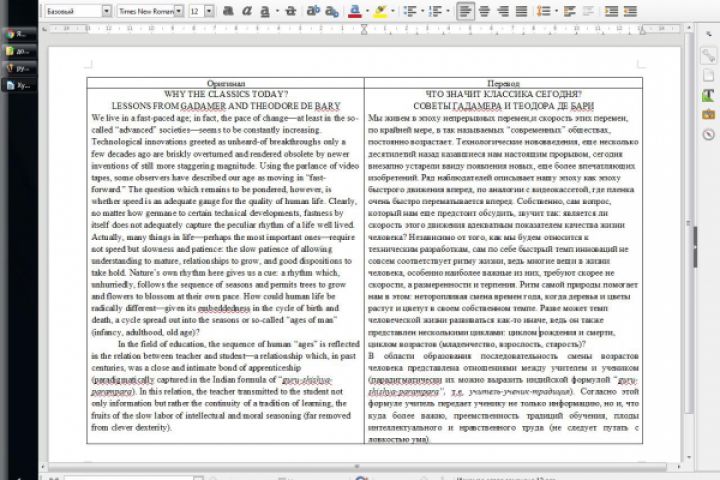Open sidebar Styles panel
The height and width of the screenshot is (480, 720).
[709, 95]
